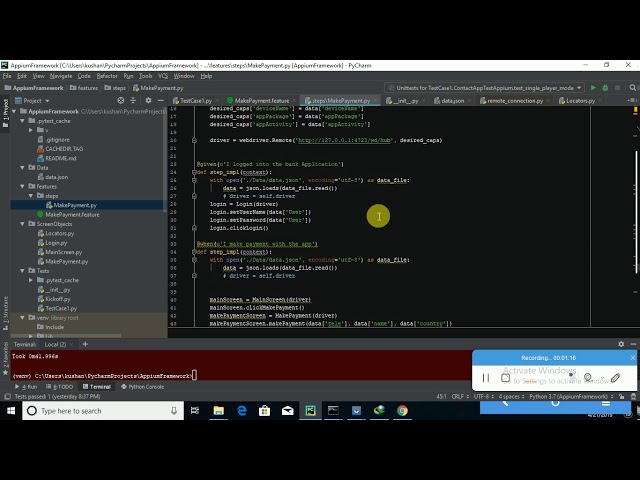Collapse the Data folder
Viewport: 640px width, 480px height.
pyautogui.click(x=22, y=168)
